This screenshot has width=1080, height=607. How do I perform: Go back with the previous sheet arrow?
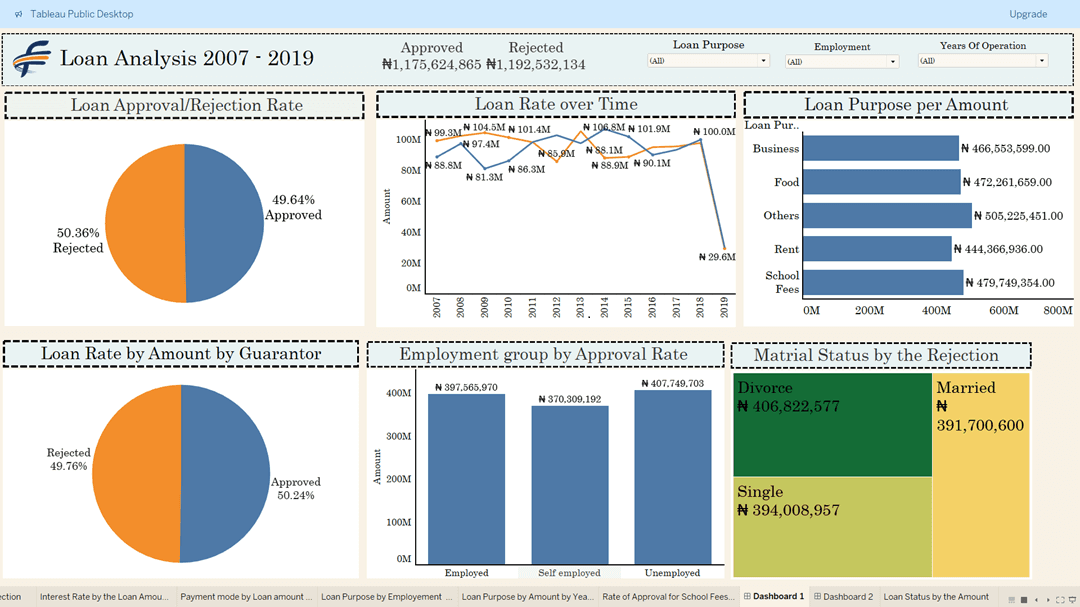tap(1036, 599)
